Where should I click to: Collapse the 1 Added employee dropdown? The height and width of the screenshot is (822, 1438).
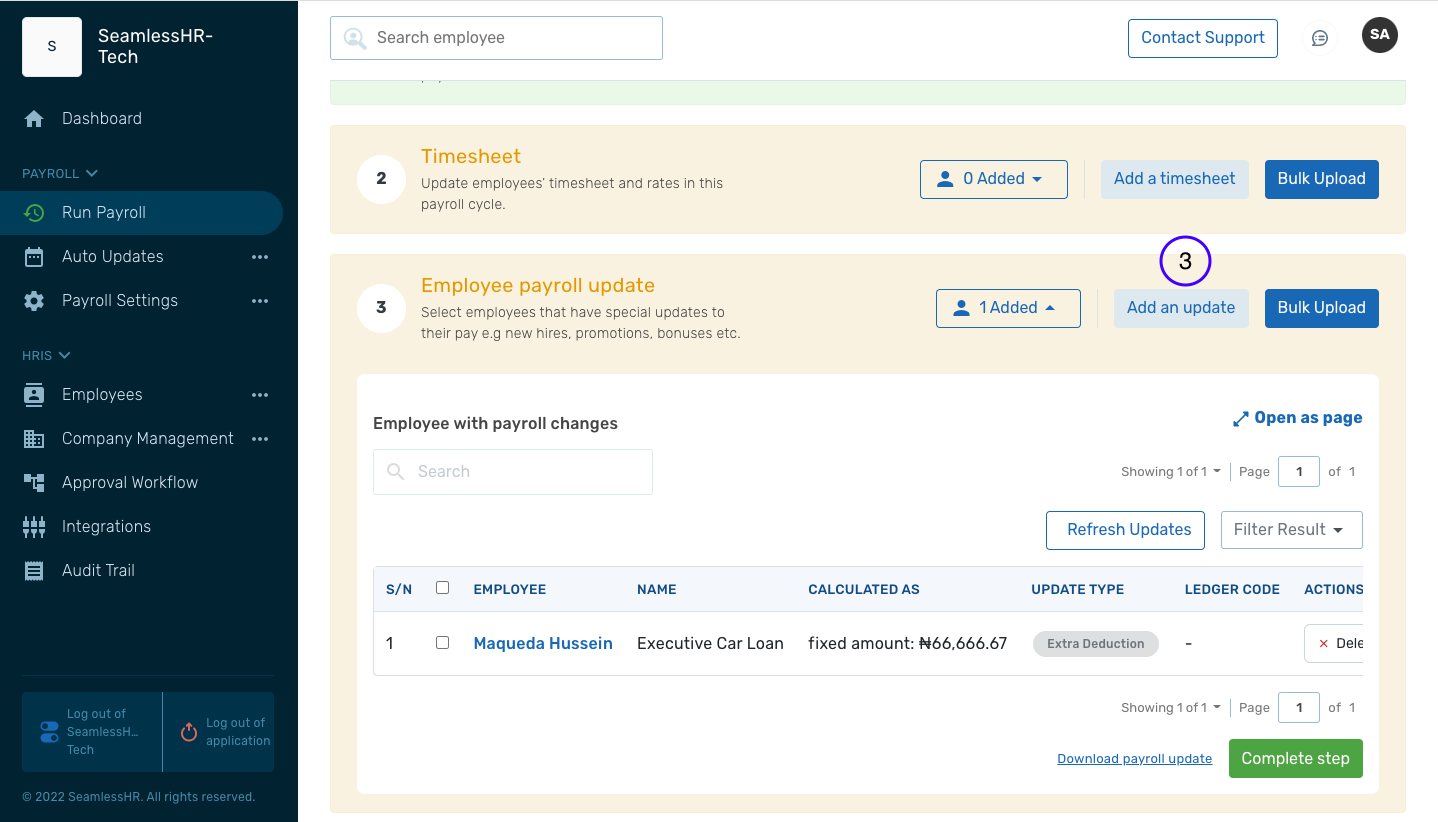tap(1007, 308)
